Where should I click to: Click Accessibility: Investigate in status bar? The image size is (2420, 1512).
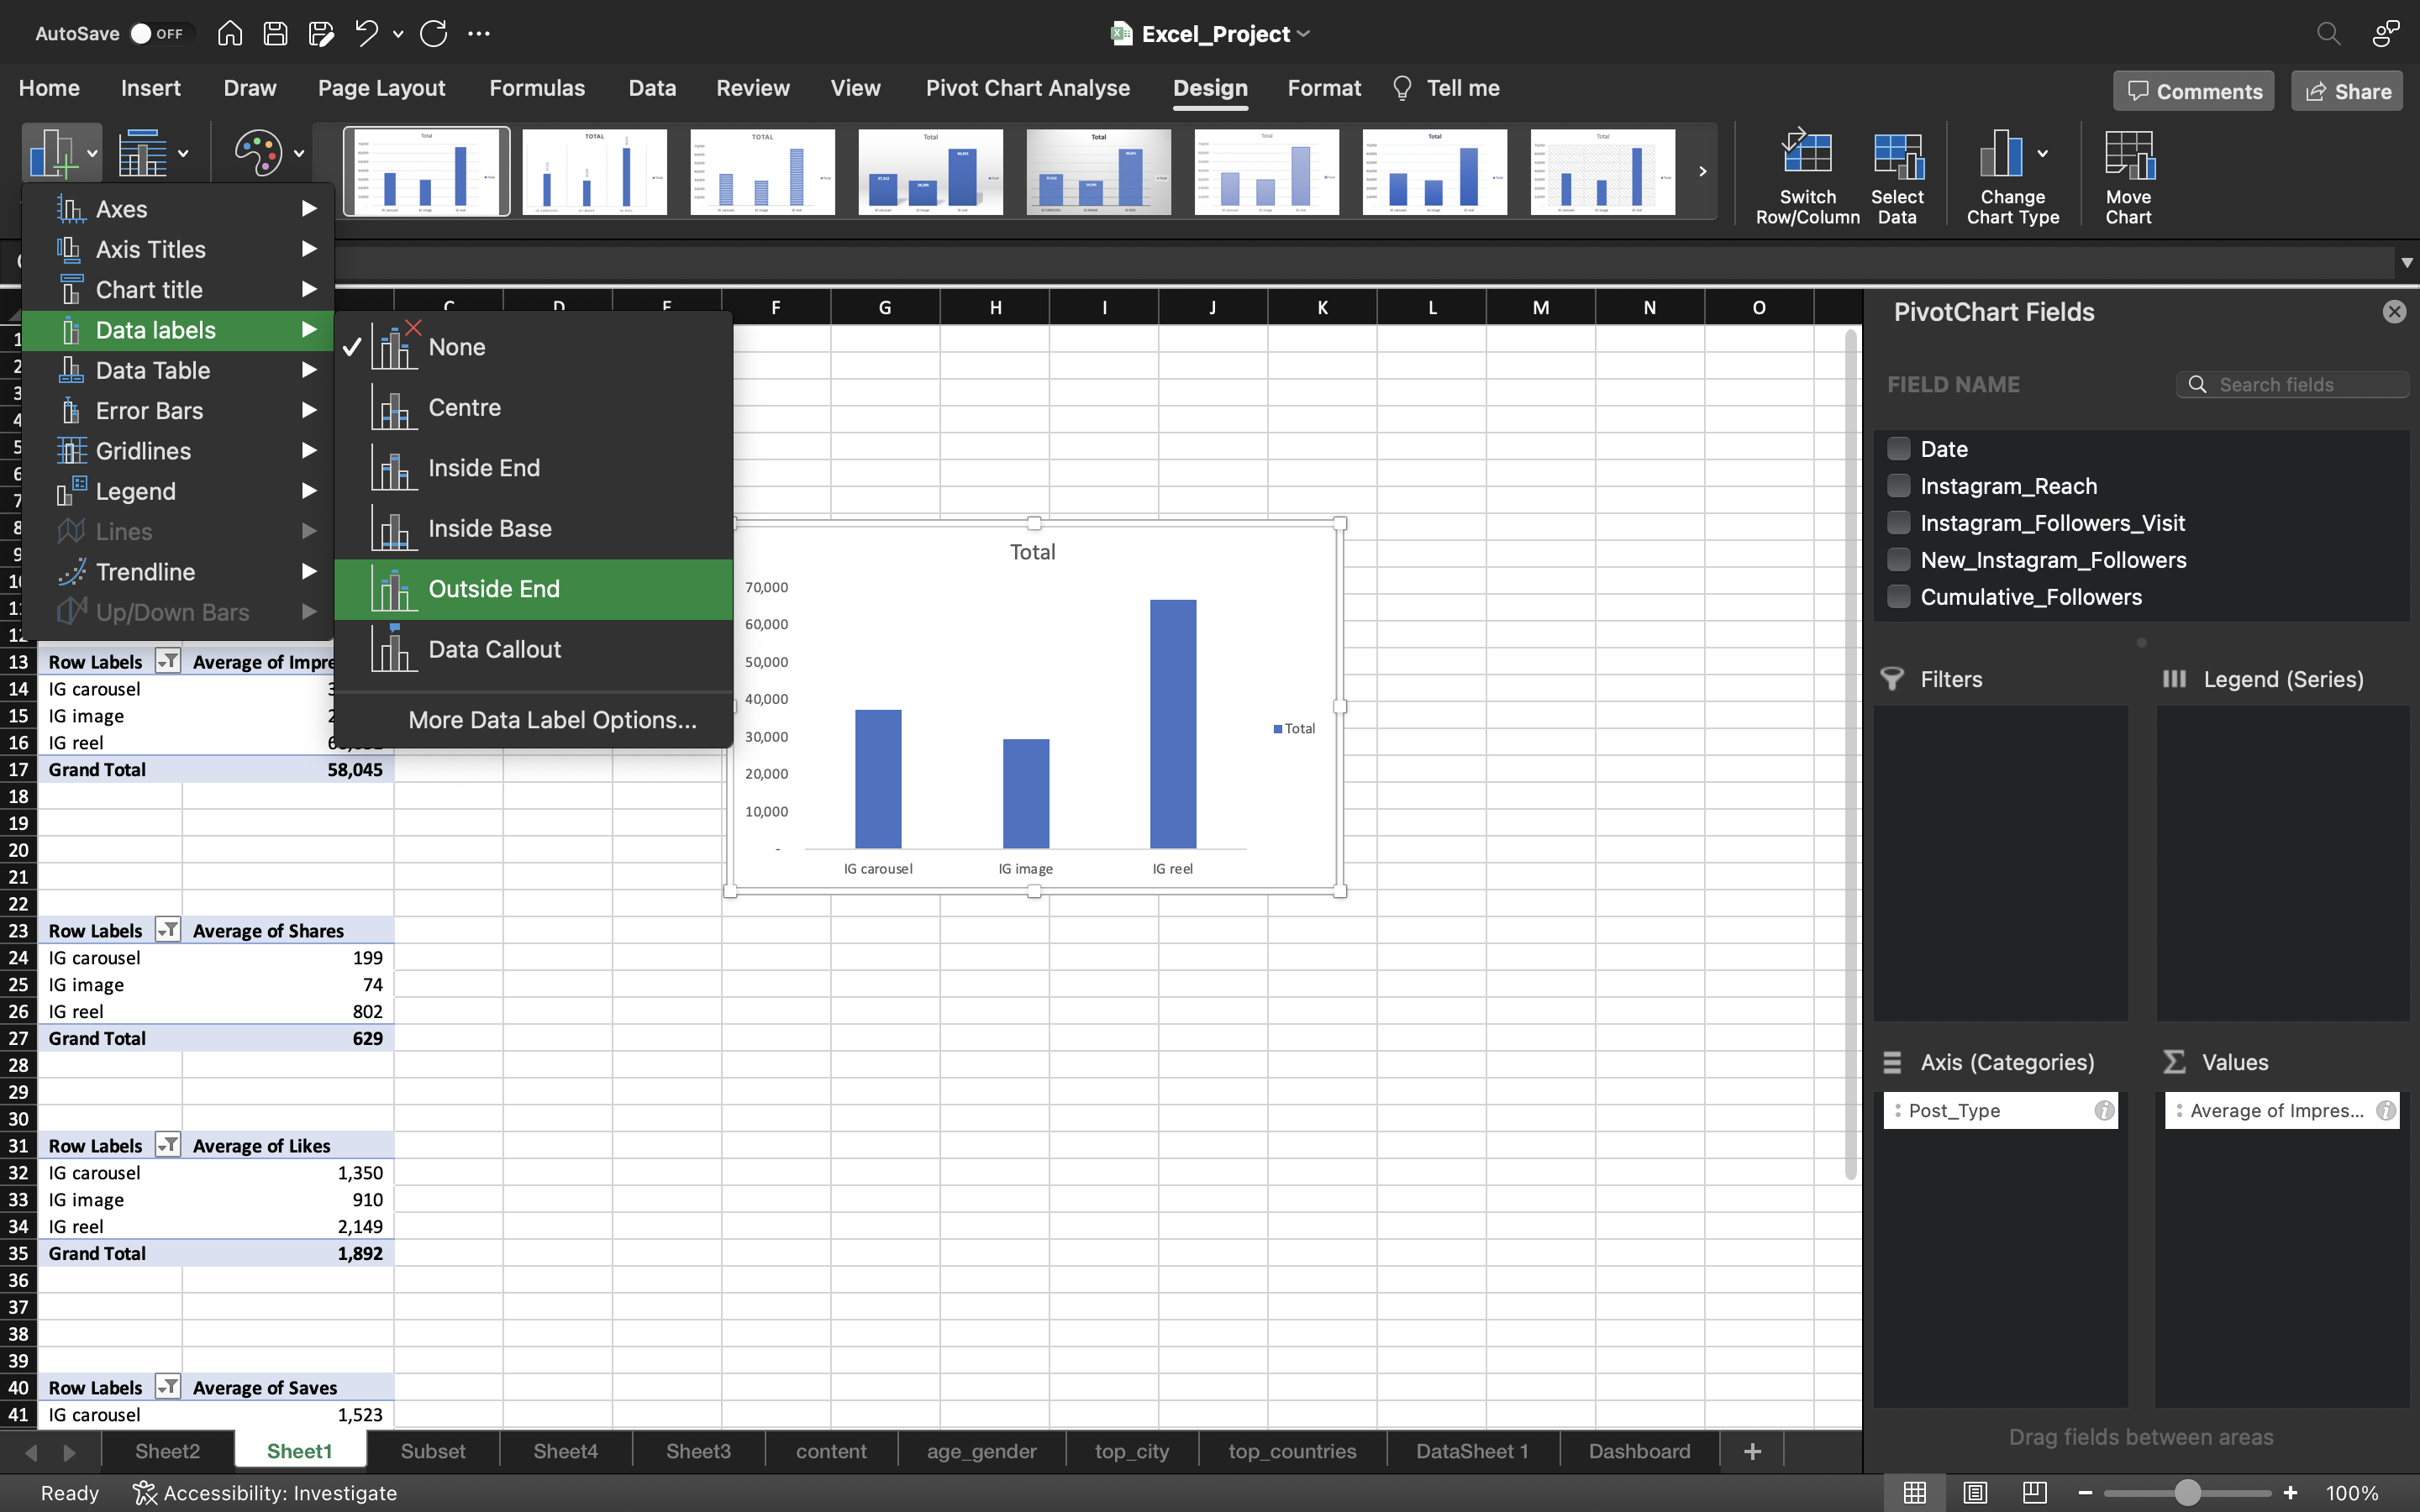266,1492
